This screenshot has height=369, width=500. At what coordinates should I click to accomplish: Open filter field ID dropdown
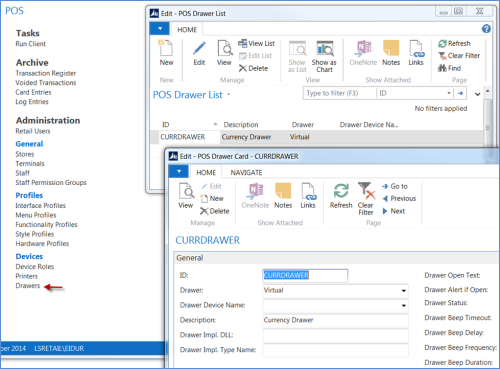pyautogui.click(x=449, y=93)
